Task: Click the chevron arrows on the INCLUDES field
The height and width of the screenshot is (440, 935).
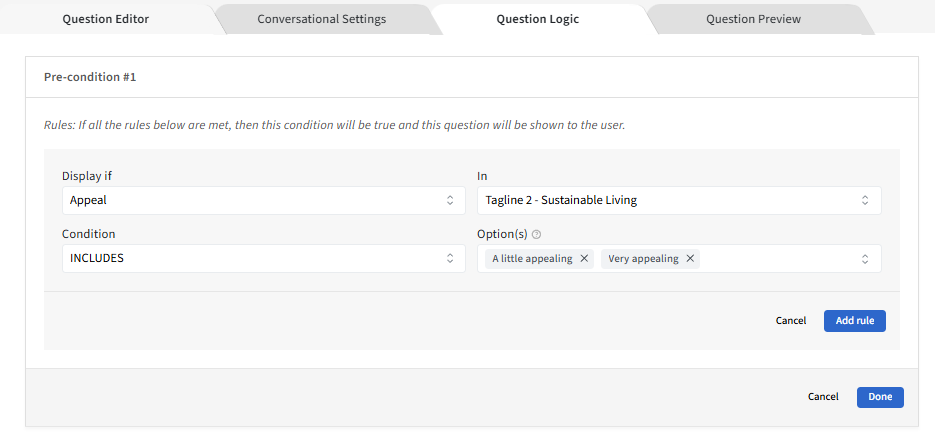Action: tap(450, 259)
